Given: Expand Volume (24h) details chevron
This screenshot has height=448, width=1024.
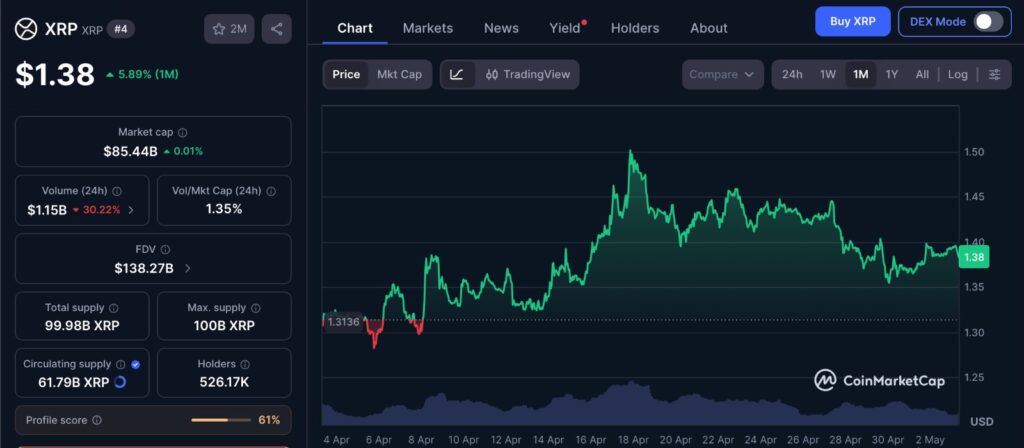Looking at the screenshot, I should pos(131,210).
